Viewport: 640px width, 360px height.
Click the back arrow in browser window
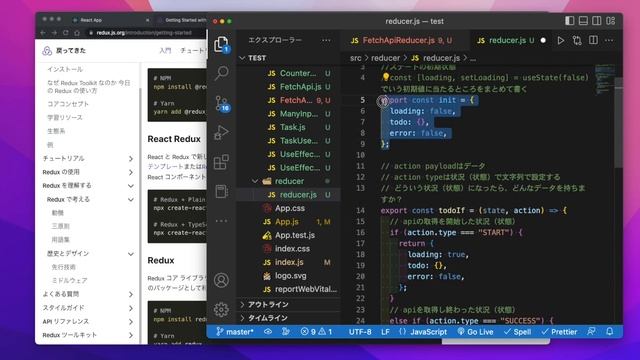[43, 33]
